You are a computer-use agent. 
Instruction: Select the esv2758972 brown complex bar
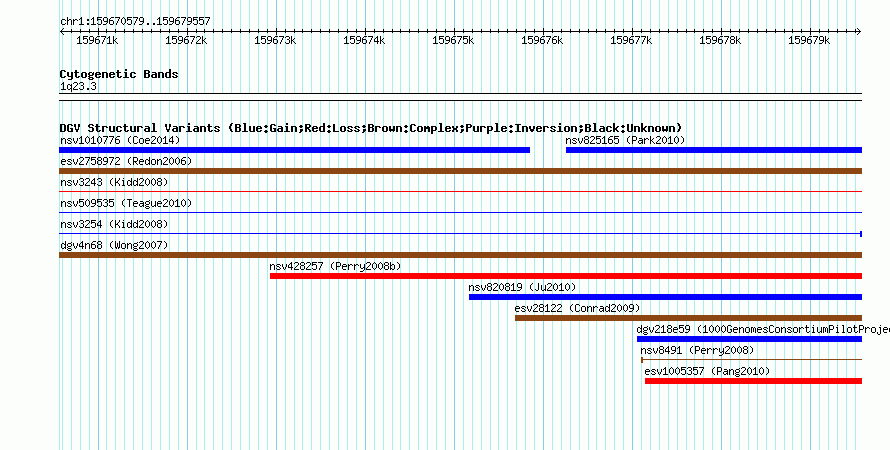coord(461,171)
